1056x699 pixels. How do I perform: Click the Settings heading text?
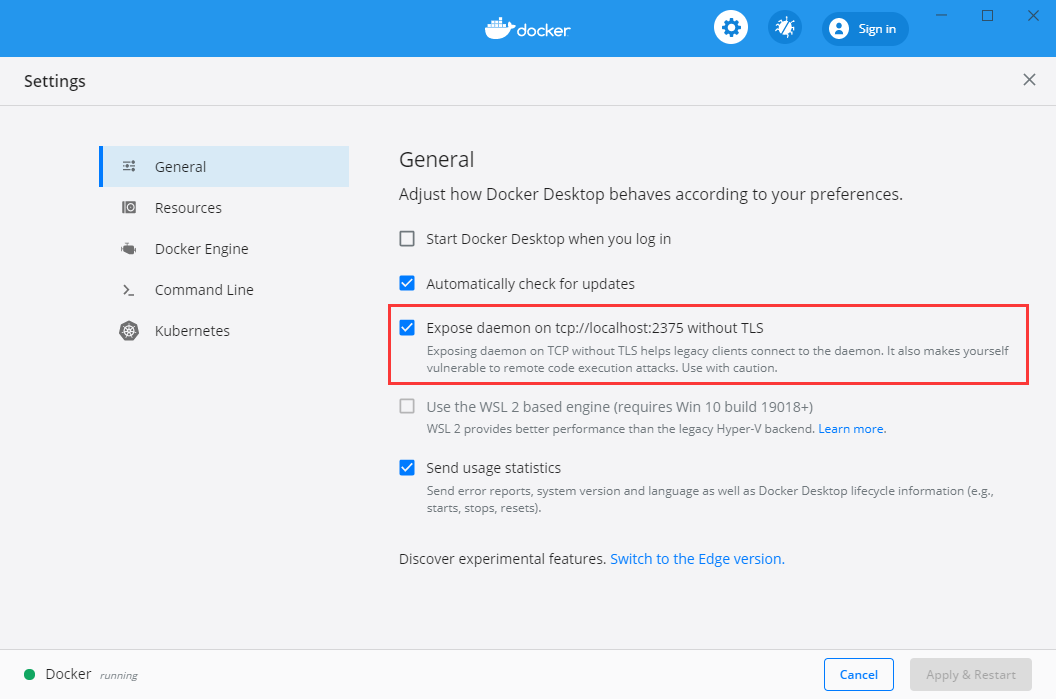55,81
